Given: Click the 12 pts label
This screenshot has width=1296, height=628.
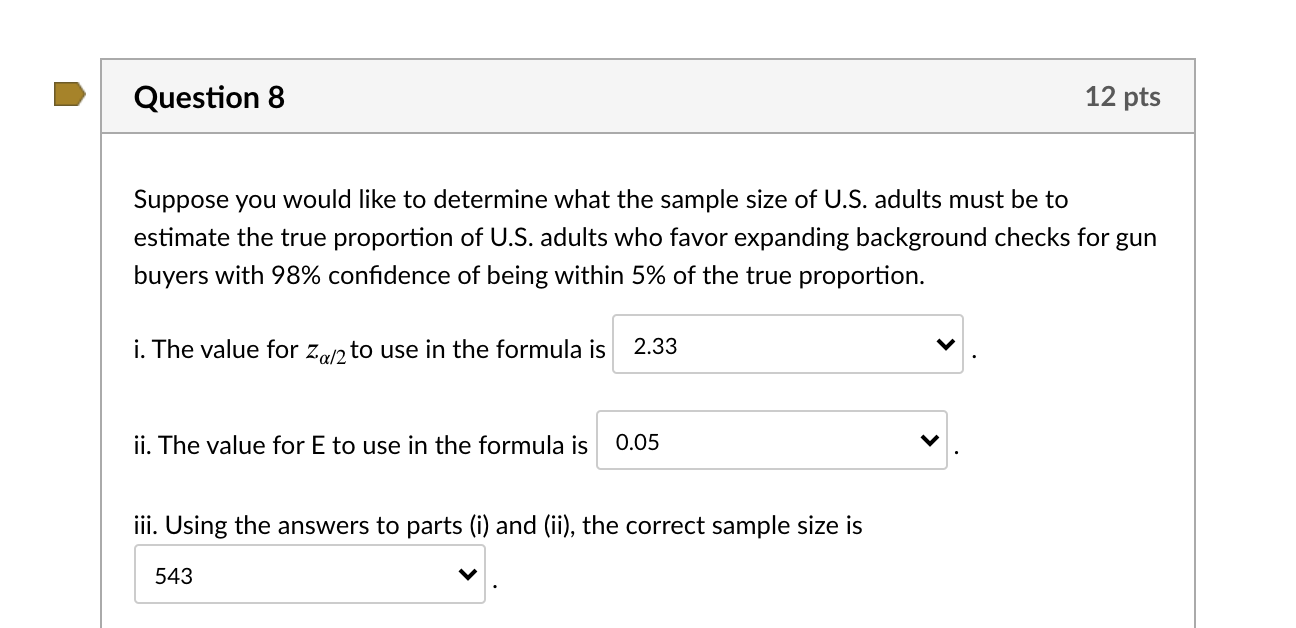Looking at the screenshot, I should pyautogui.click(x=1122, y=97).
